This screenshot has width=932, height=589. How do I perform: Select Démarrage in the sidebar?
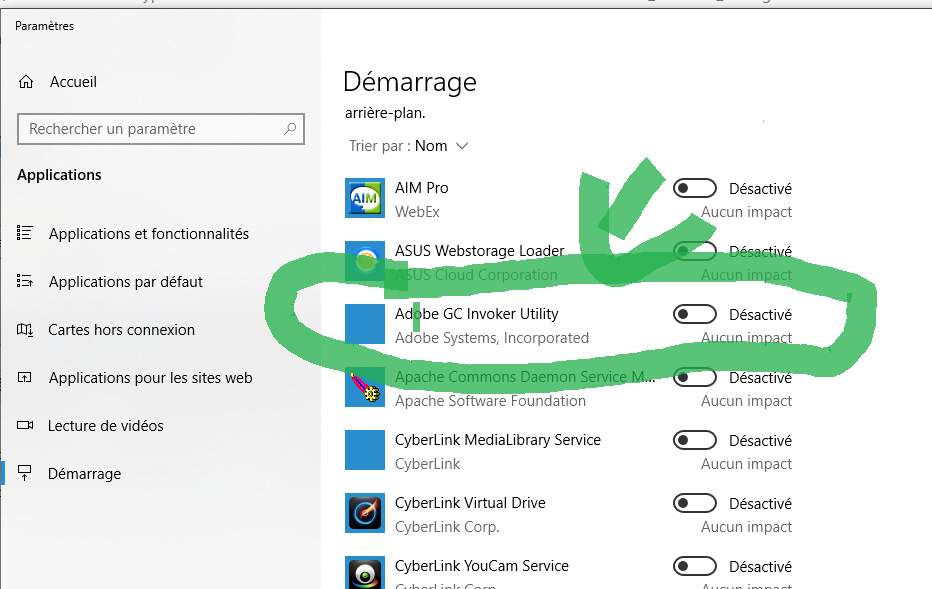point(84,474)
